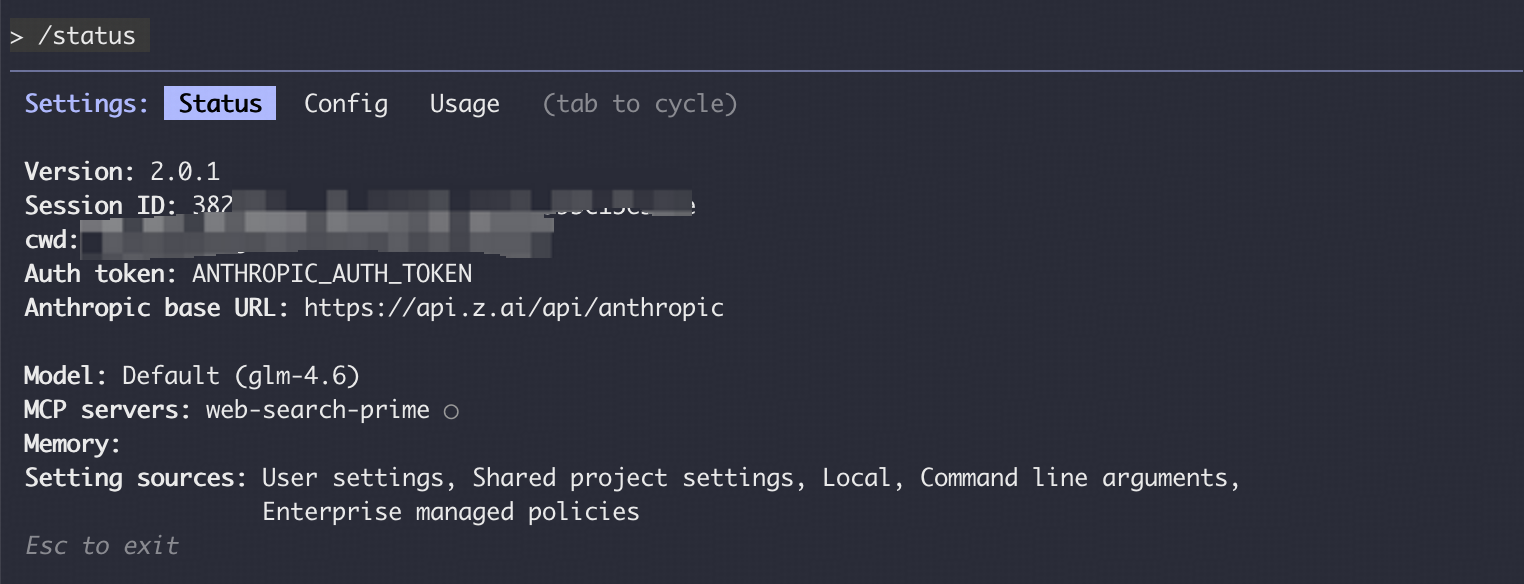Click Command line arguments source
Viewport: 1524px width, 584px height.
pyautogui.click(x=1079, y=478)
